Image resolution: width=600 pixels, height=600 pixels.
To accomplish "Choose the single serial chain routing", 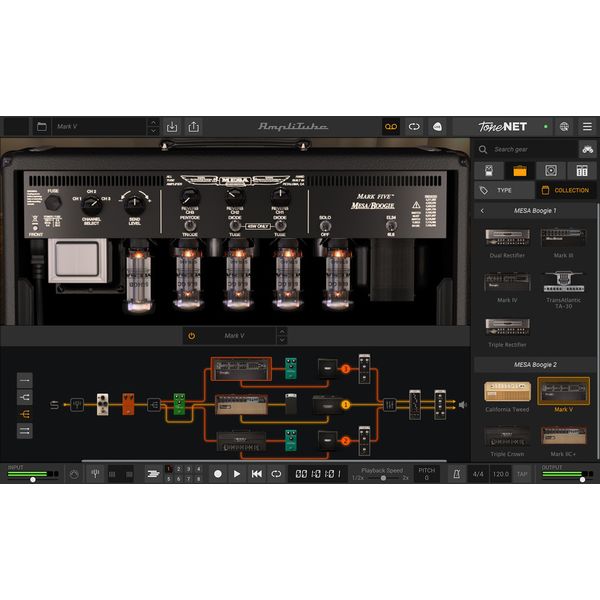I will pyautogui.click(x=24, y=380).
